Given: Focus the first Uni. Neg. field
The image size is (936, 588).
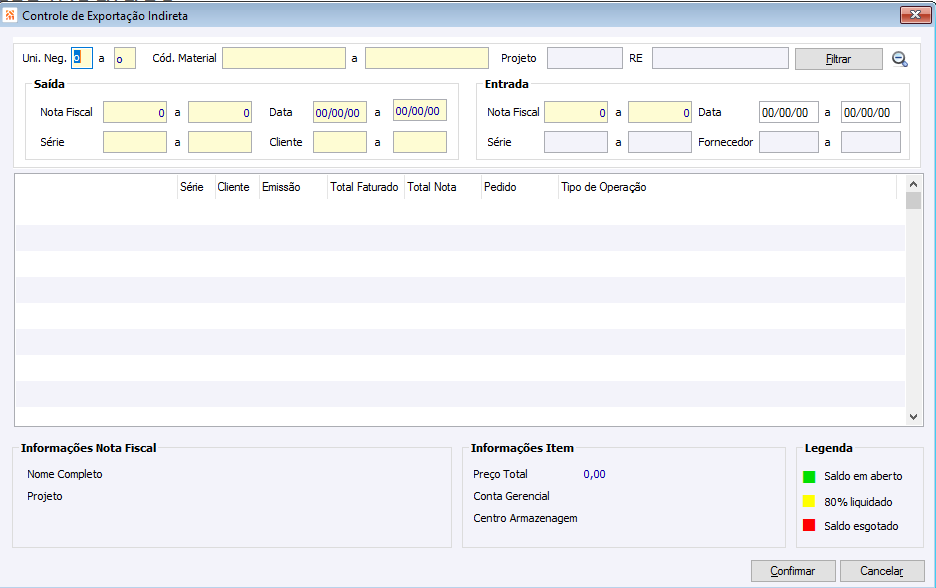Looking at the screenshot, I should tap(82, 58).
